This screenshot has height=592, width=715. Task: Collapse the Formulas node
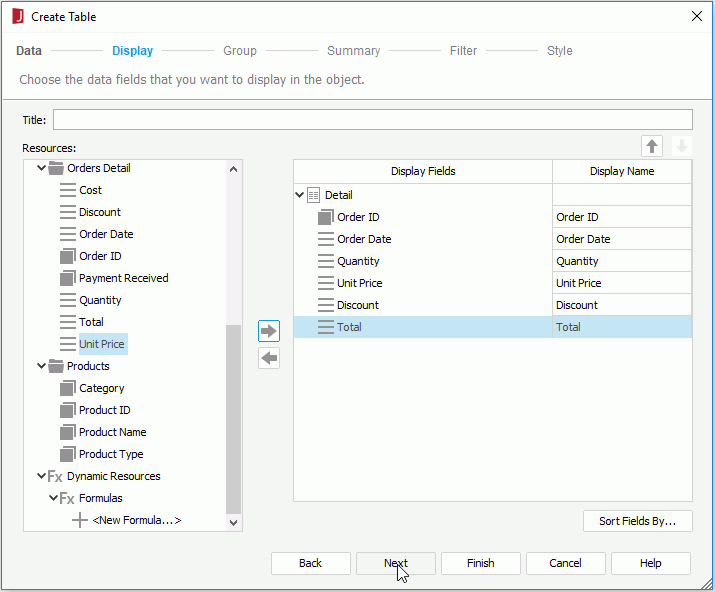point(53,498)
